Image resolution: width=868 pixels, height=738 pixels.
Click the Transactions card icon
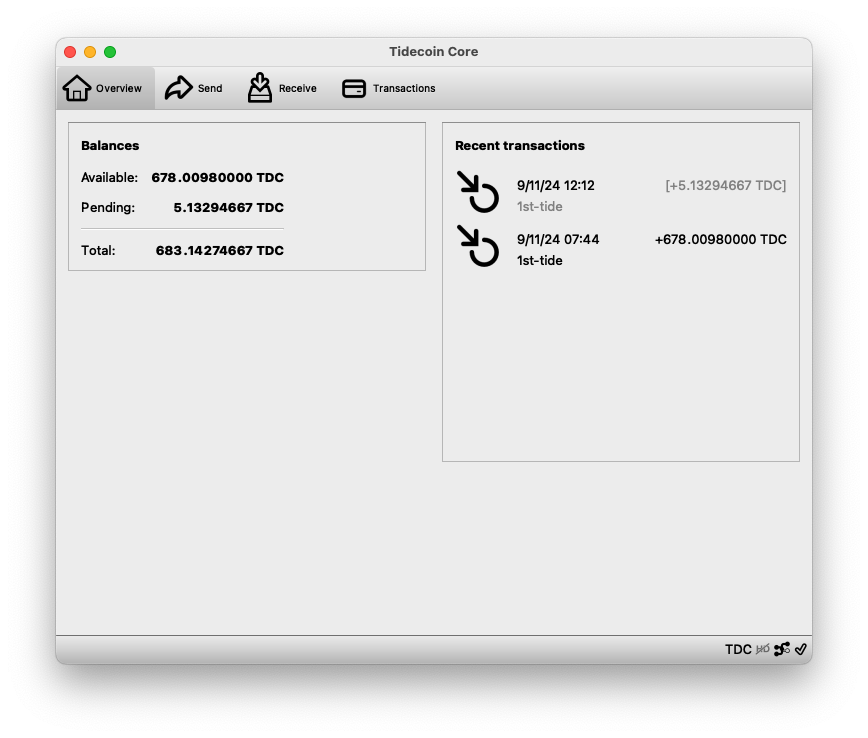(354, 88)
